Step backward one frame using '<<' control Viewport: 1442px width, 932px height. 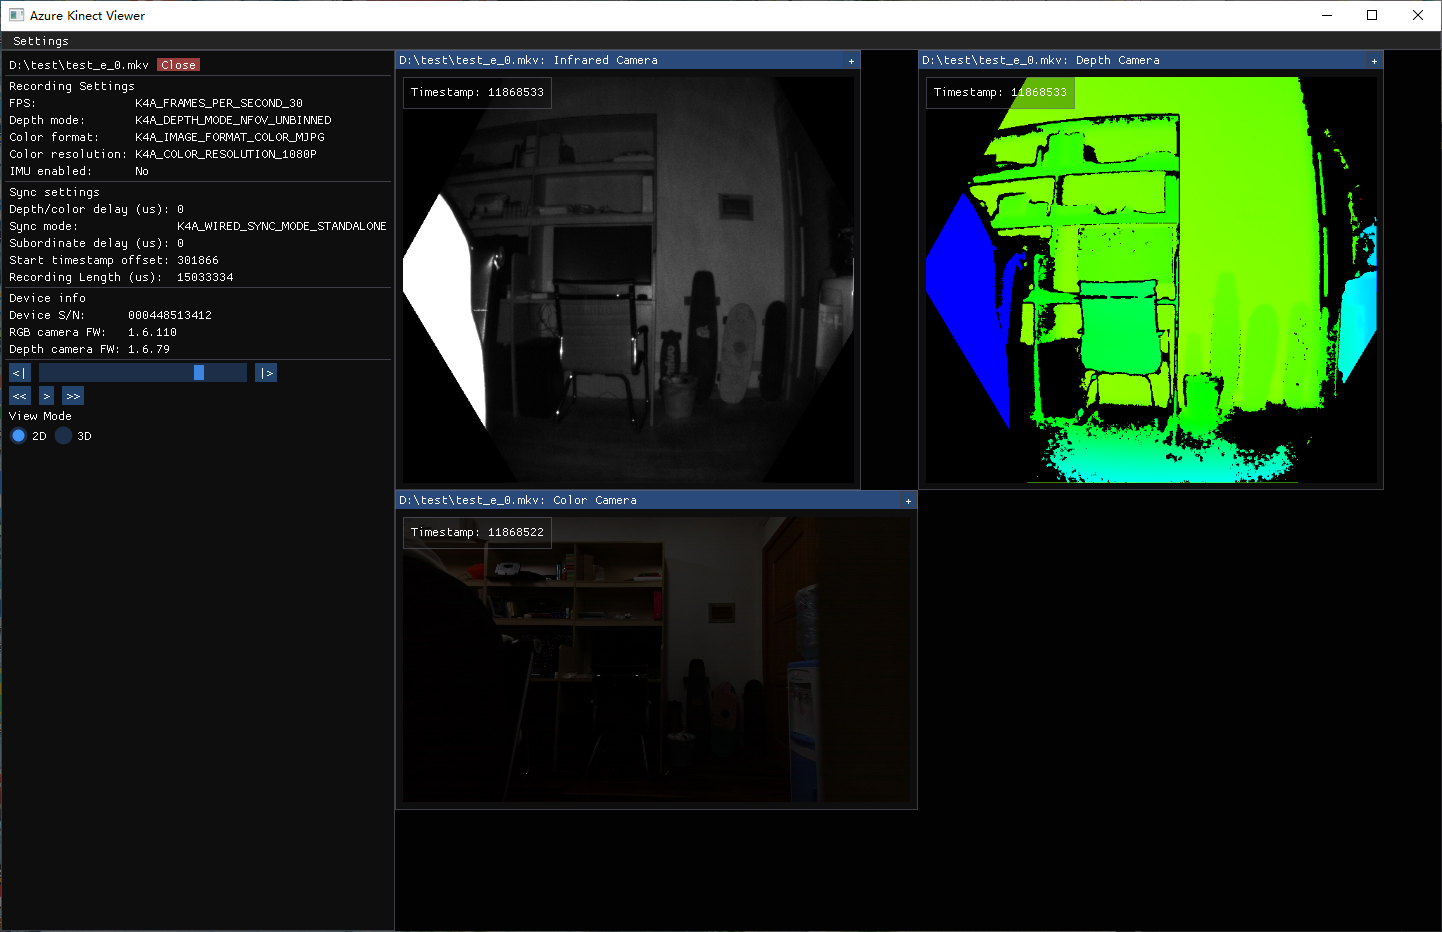[18, 395]
